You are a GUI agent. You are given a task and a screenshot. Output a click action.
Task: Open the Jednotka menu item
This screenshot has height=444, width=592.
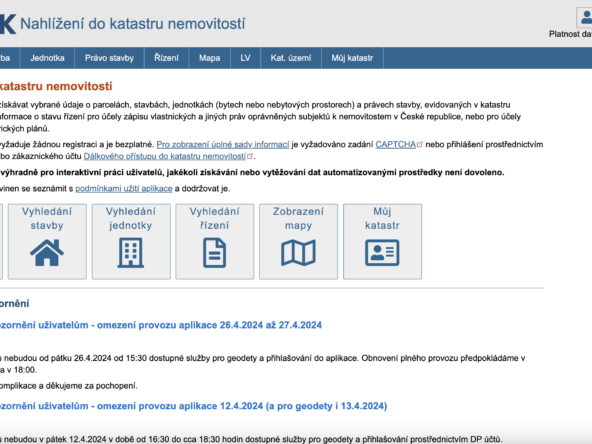(47, 58)
